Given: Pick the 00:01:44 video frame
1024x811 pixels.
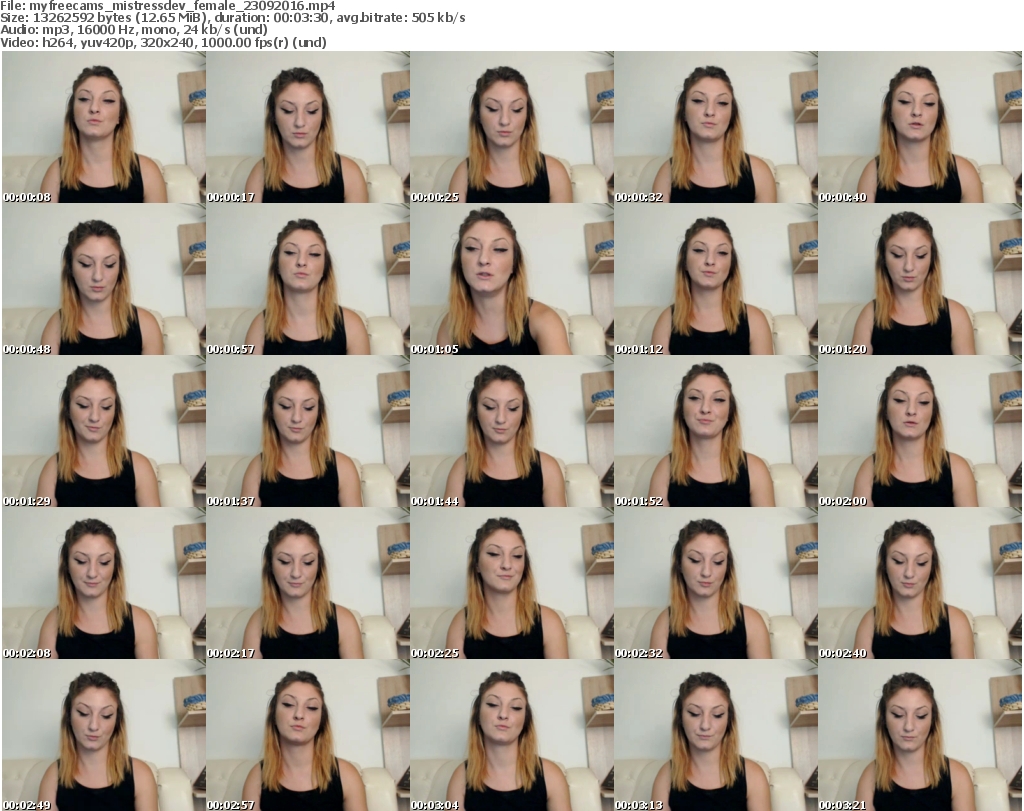Looking at the screenshot, I should click(x=511, y=432).
